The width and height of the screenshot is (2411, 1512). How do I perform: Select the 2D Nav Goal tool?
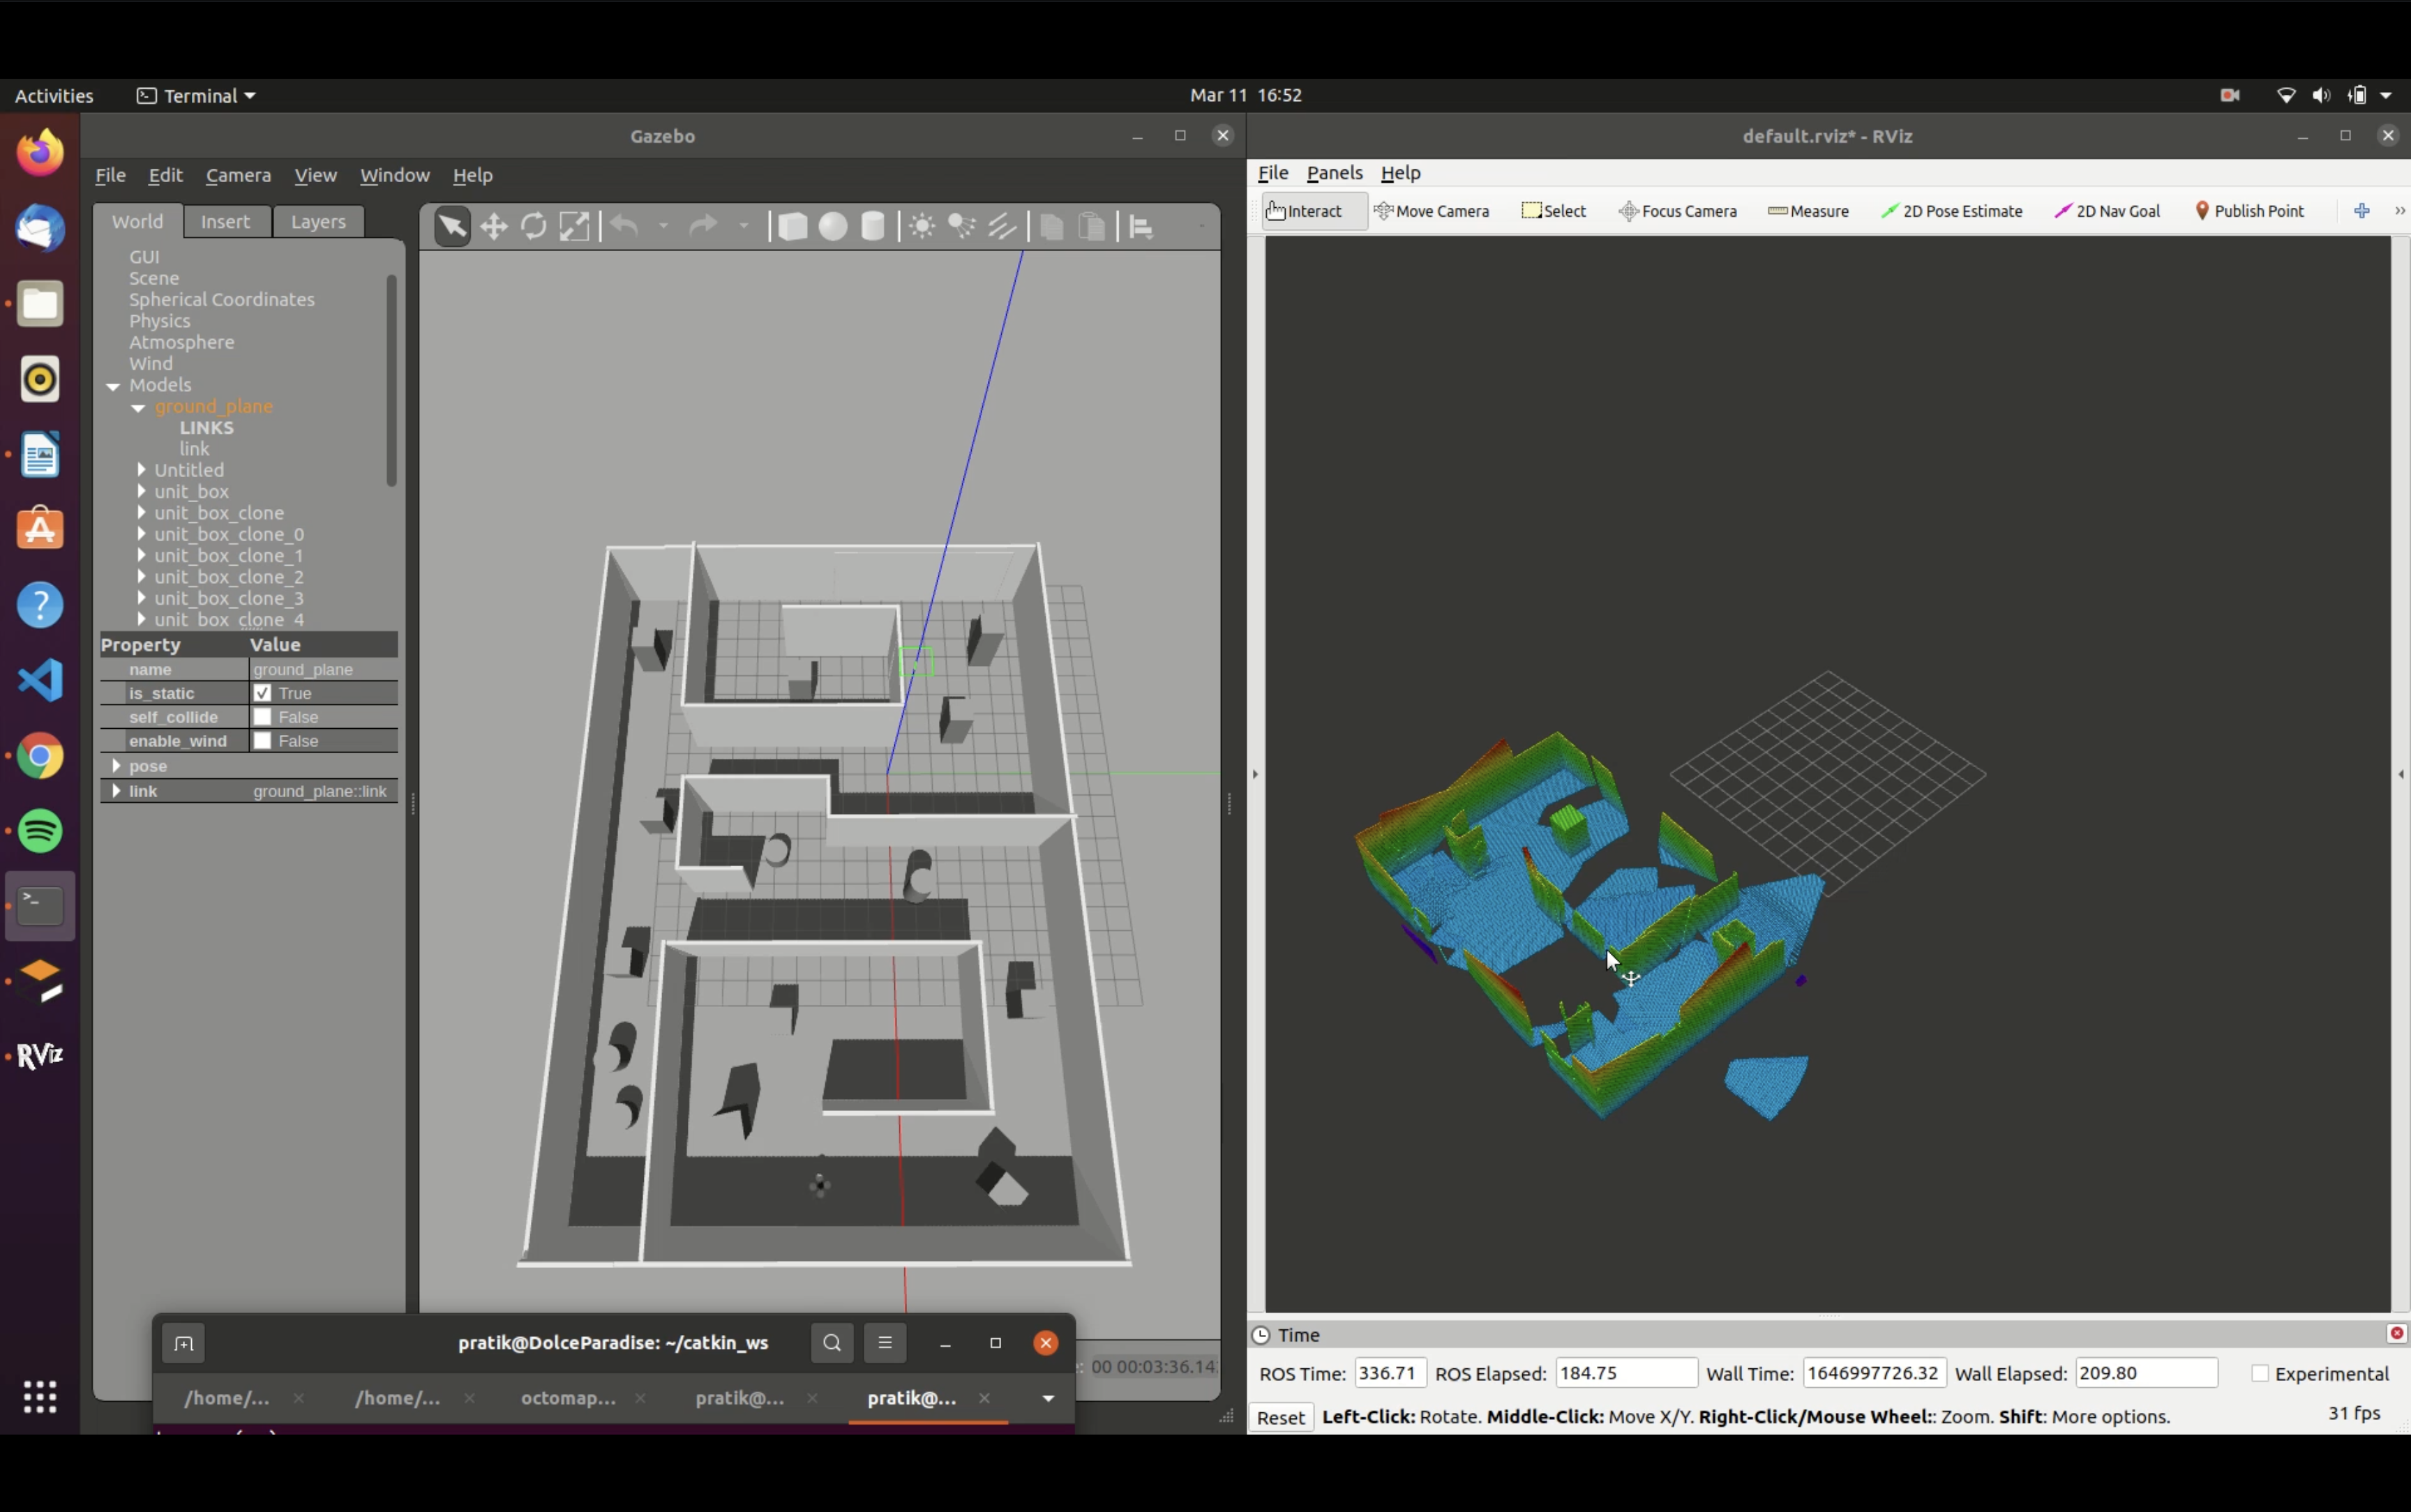(x=2107, y=211)
